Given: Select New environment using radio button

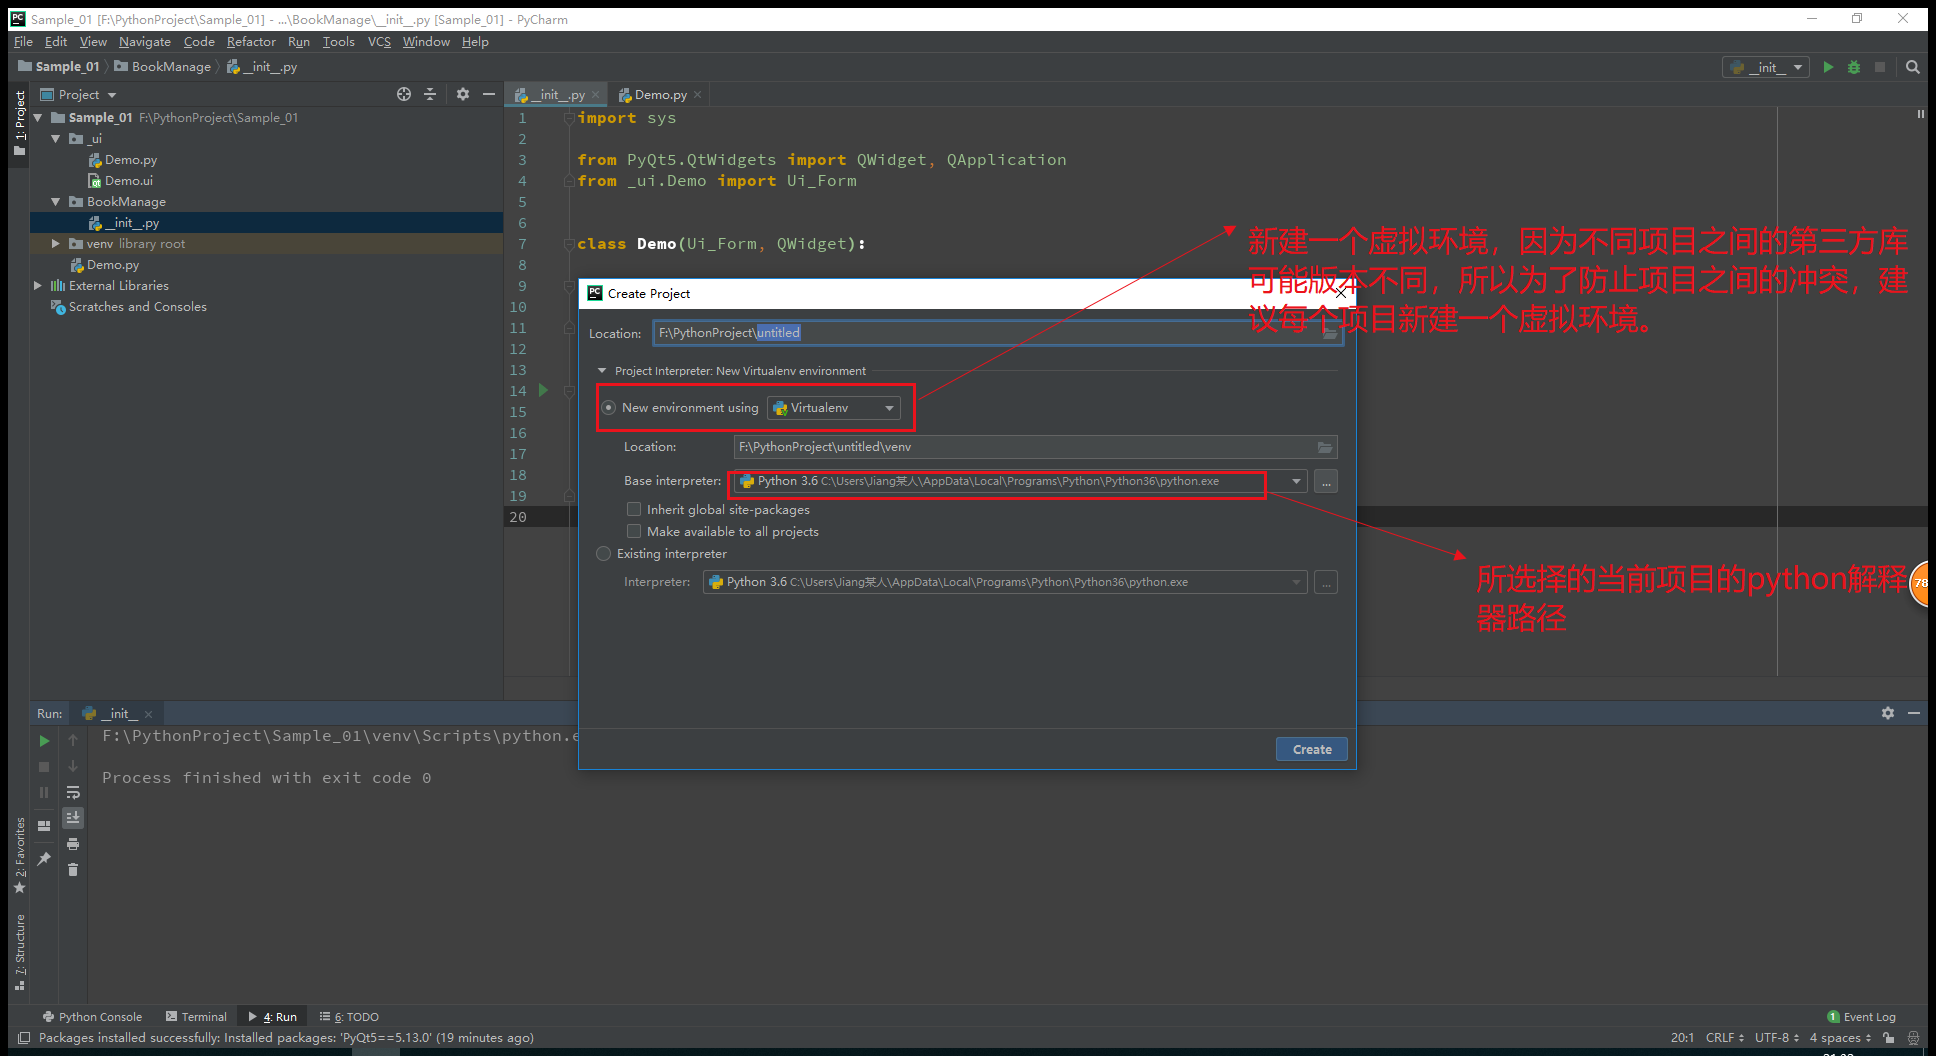Looking at the screenshot, I should tap(609, 408).
